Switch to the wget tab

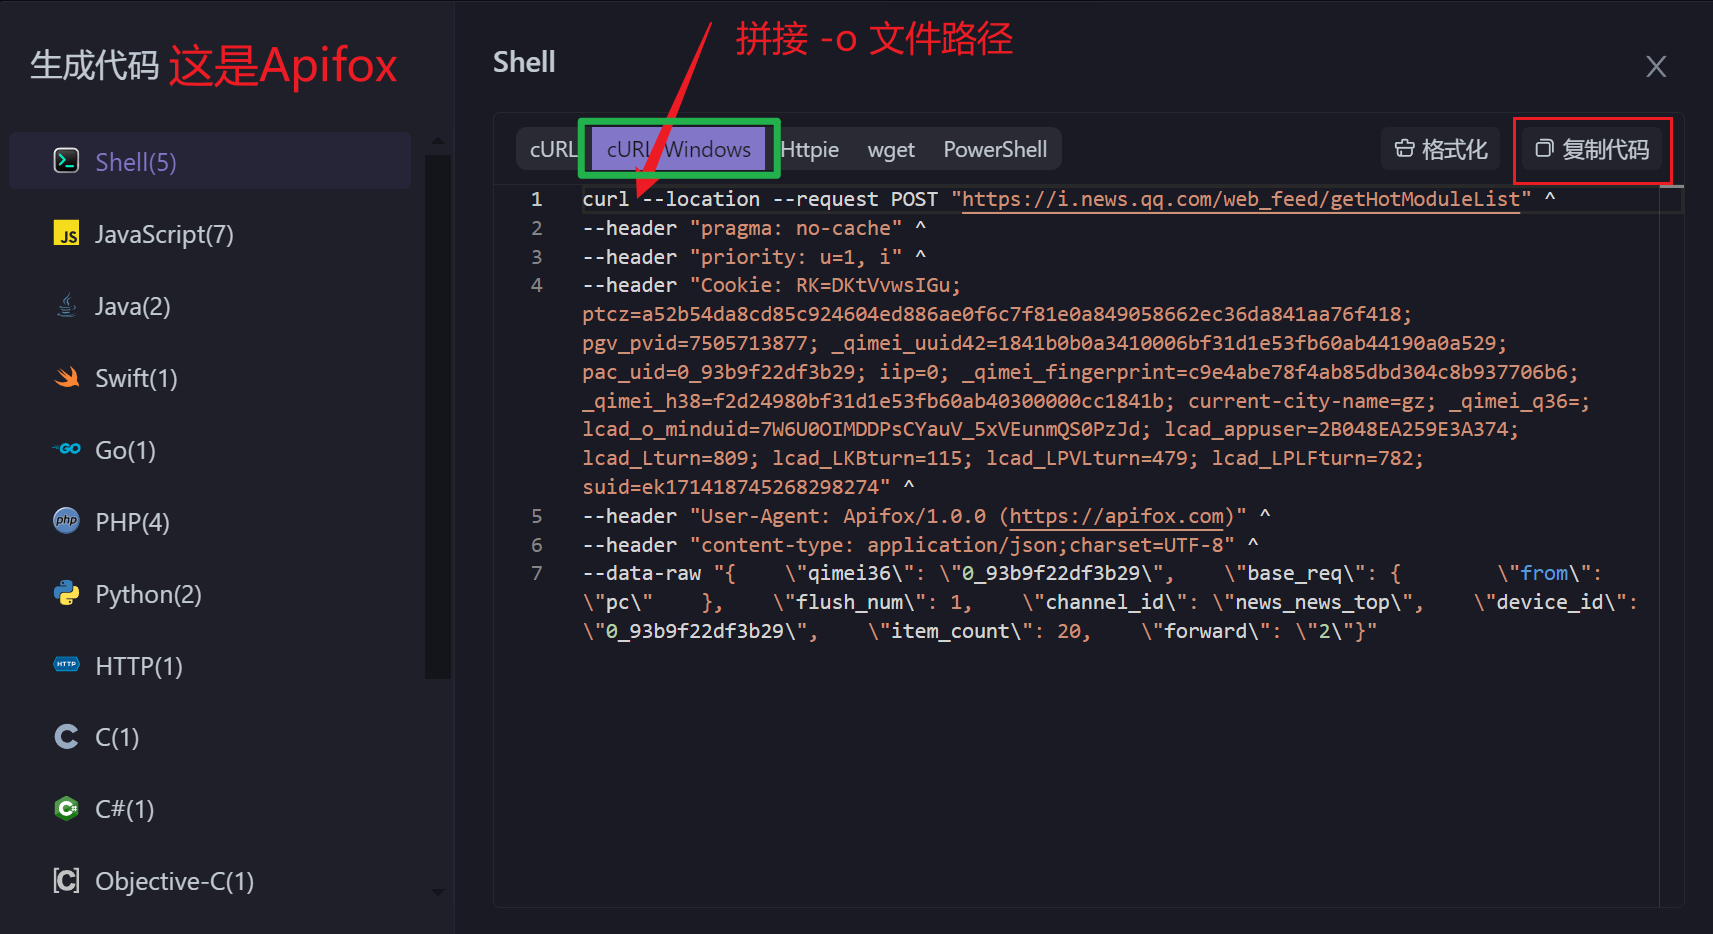pyautogui.click(x=890, y=150)
